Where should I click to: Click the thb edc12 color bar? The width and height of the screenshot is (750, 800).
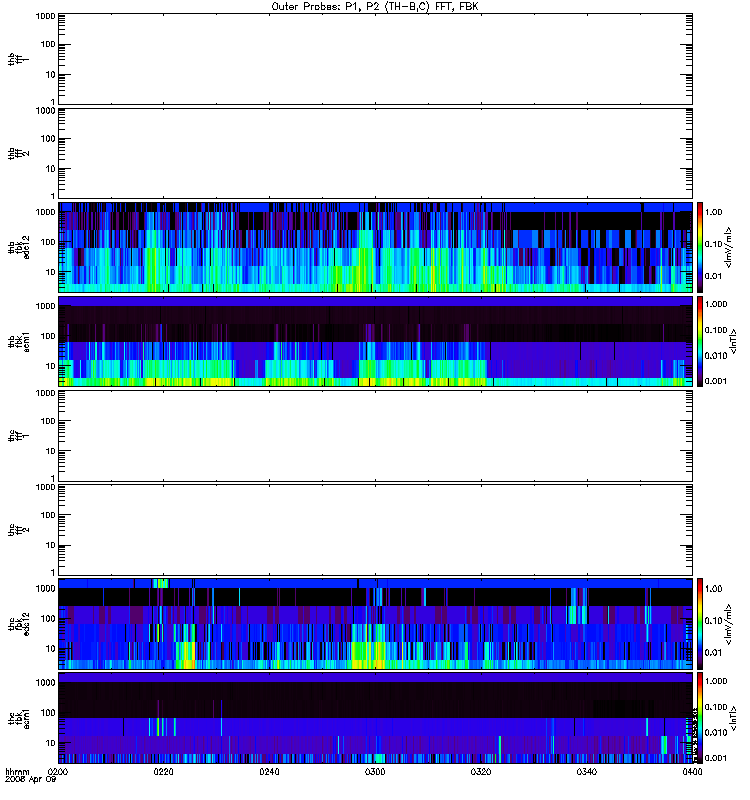point(700,247)
